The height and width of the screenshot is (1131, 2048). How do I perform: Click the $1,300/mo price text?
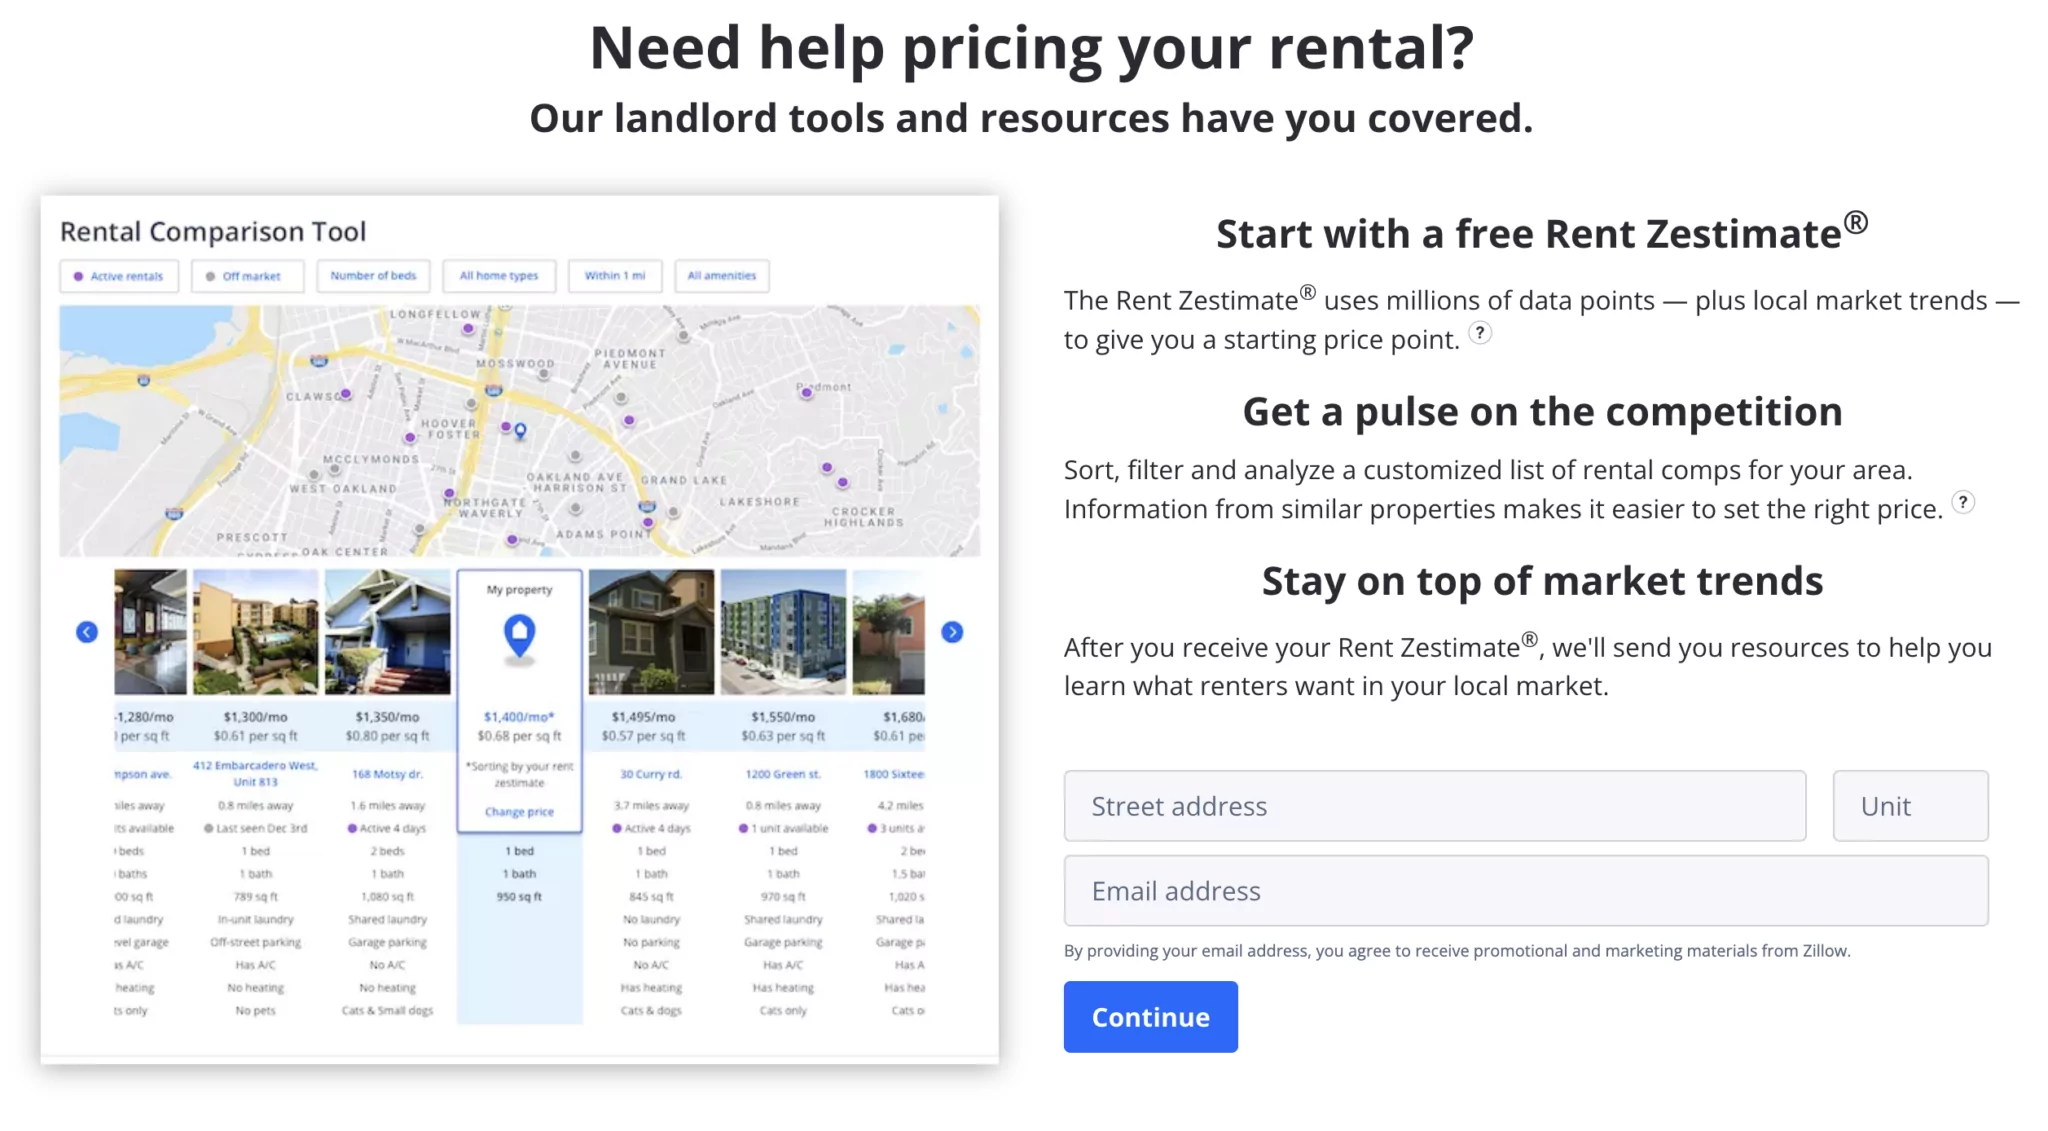(x=255, y=717)
